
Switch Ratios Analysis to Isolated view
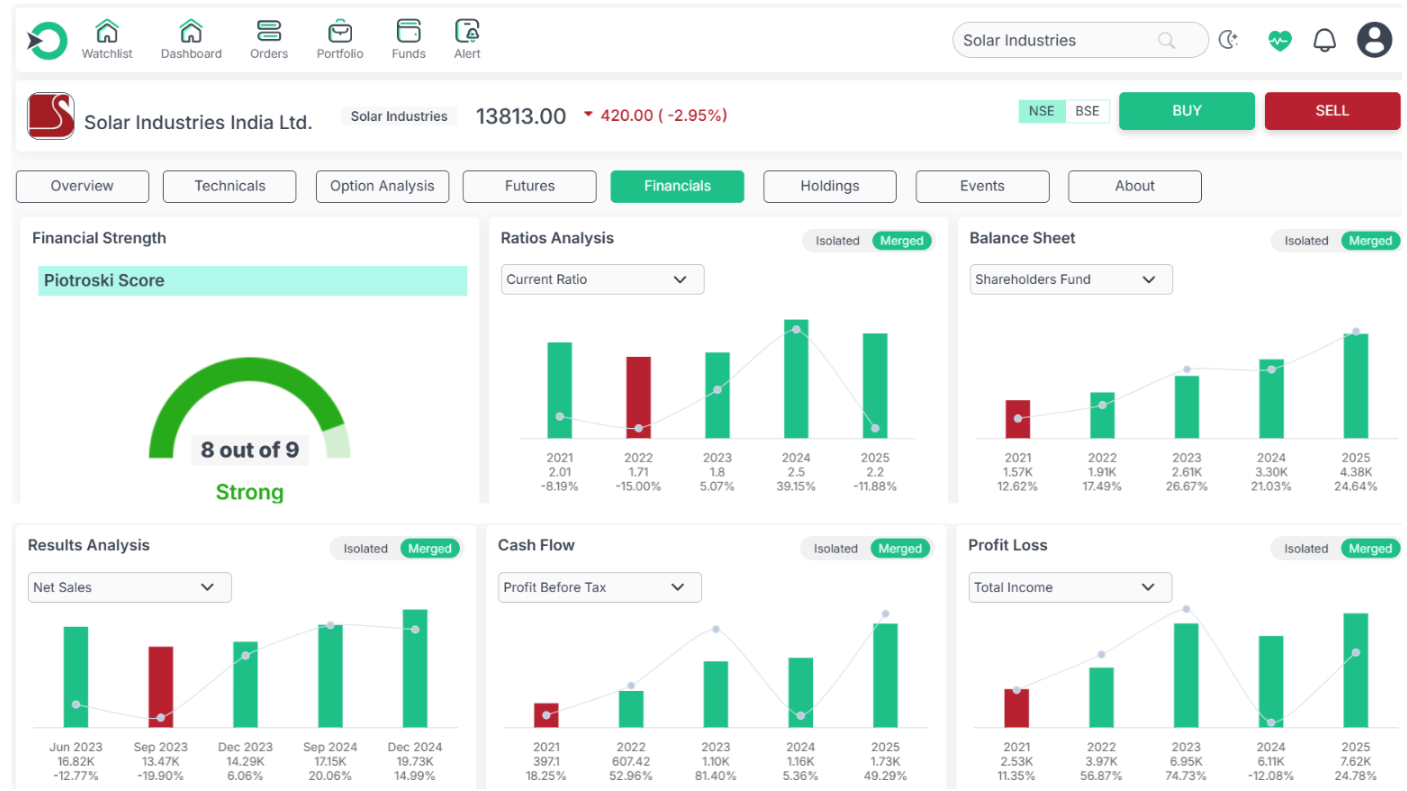(x=837, y=241)
